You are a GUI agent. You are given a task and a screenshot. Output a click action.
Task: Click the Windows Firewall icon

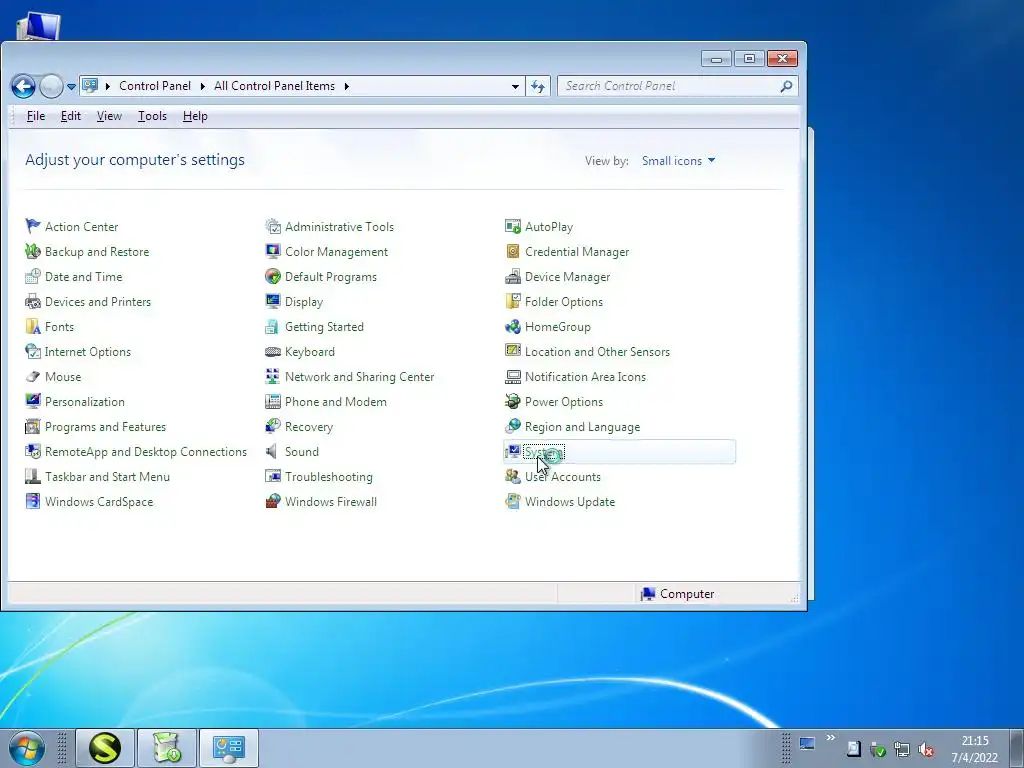pos(273,502)
